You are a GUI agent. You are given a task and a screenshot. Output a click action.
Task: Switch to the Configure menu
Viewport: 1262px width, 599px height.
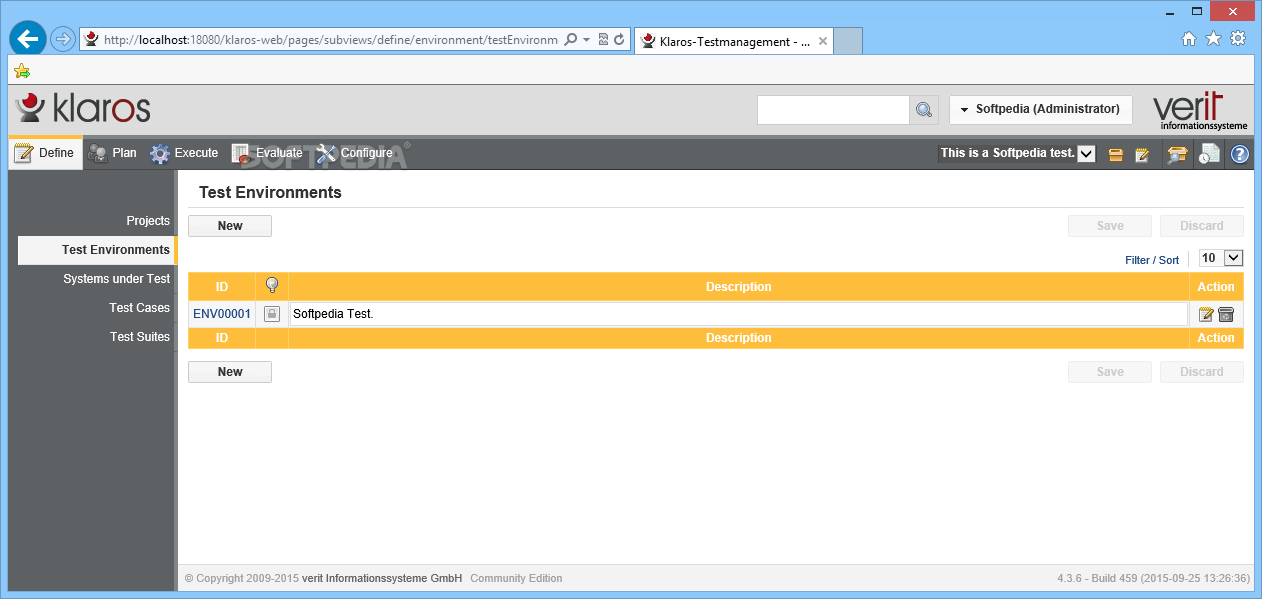(x=354, y=153)
